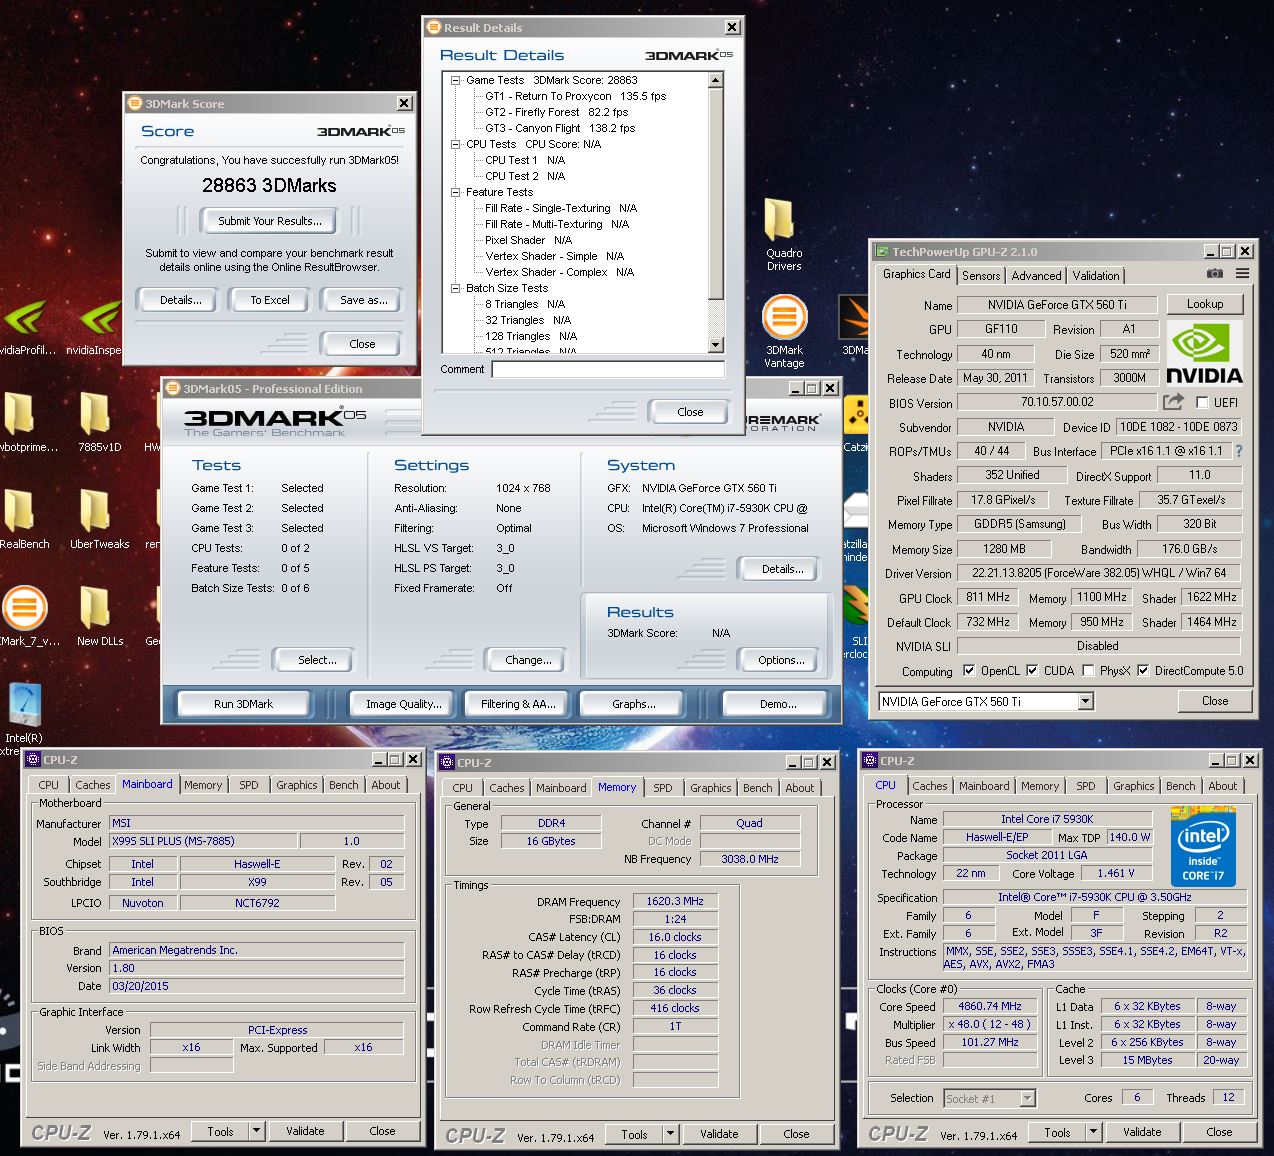
Task: Toggle the PhysX checkbox
Action: (x=1087, y=671)
